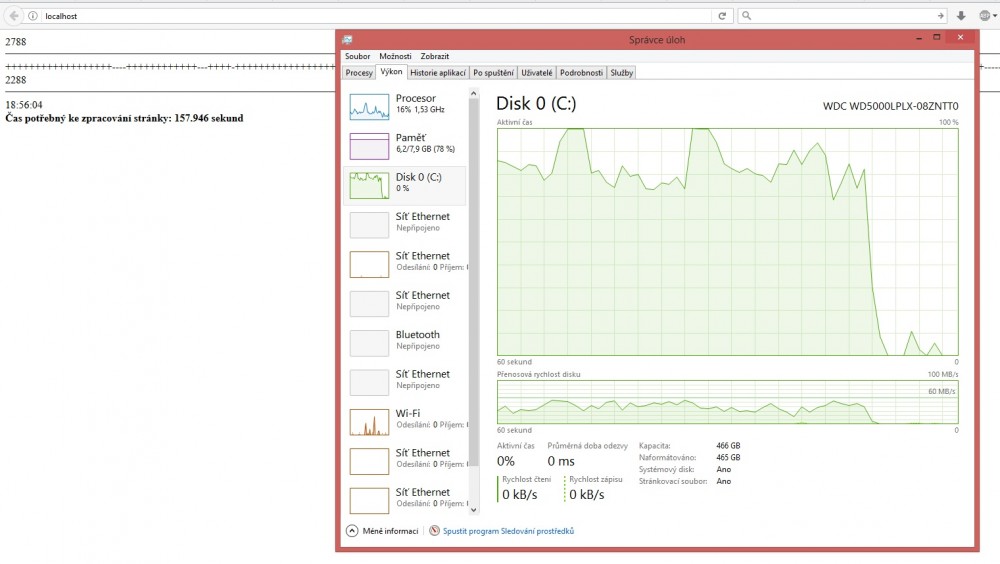Screen dimensions: 1000x564
Task: Click into the browser search field
Action: (x=840, y=16)
